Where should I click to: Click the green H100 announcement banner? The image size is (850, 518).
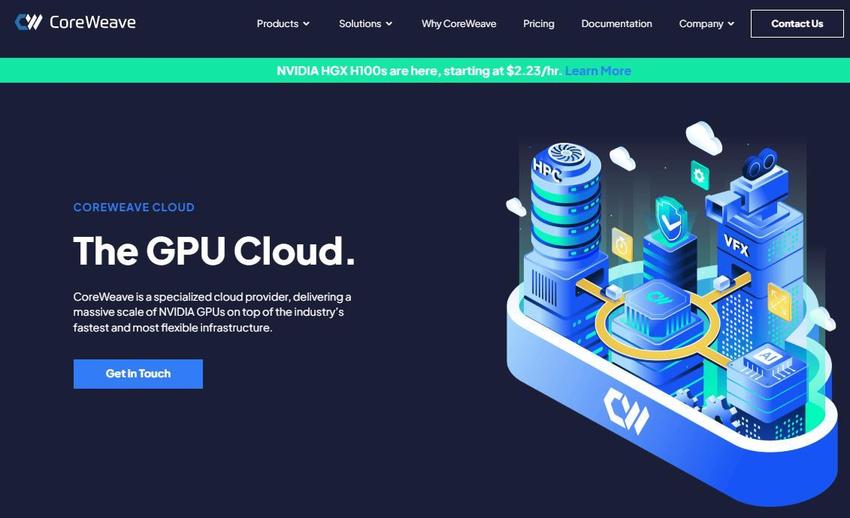point(425,70)
